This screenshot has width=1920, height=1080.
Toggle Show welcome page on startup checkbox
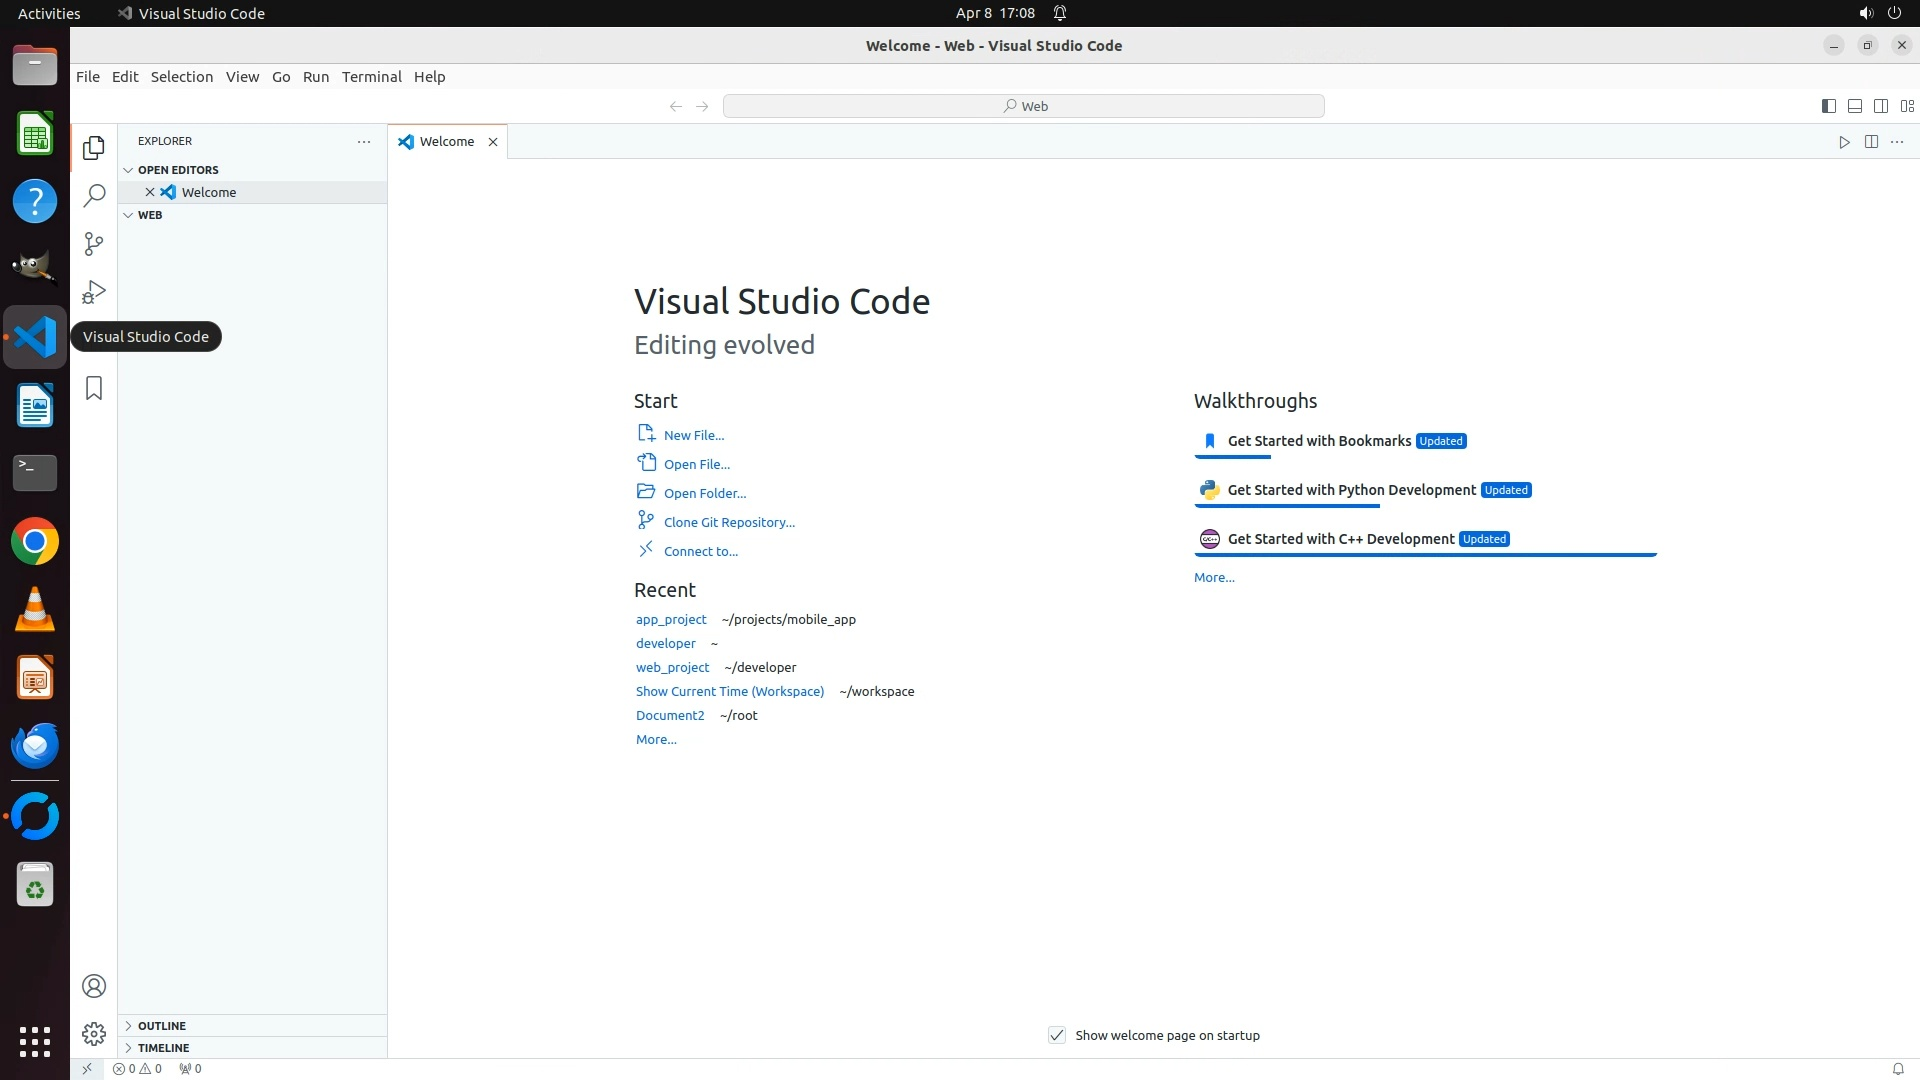point(1057,1035)
